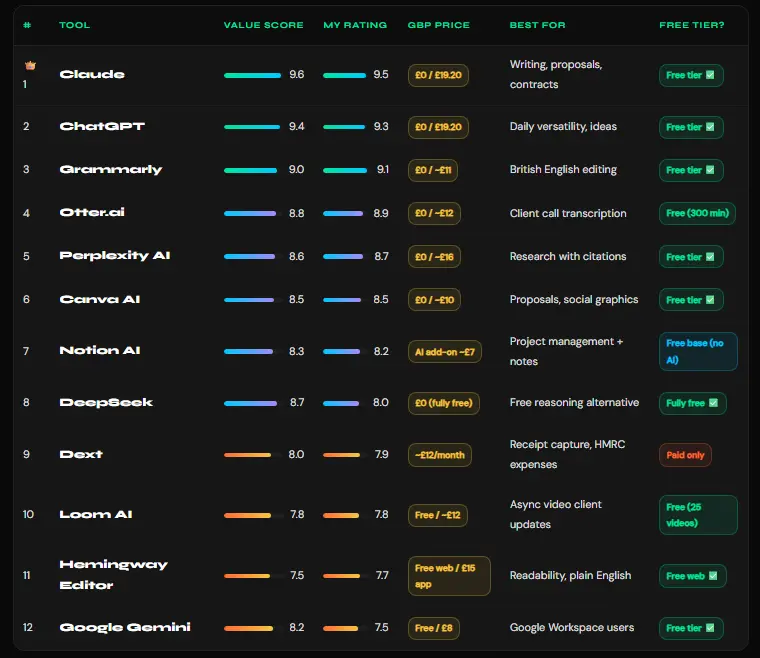This screenshot has height=658, width=760.
Task: Click Claude's 9.5 rating value
Action: (x=381, y=75)
